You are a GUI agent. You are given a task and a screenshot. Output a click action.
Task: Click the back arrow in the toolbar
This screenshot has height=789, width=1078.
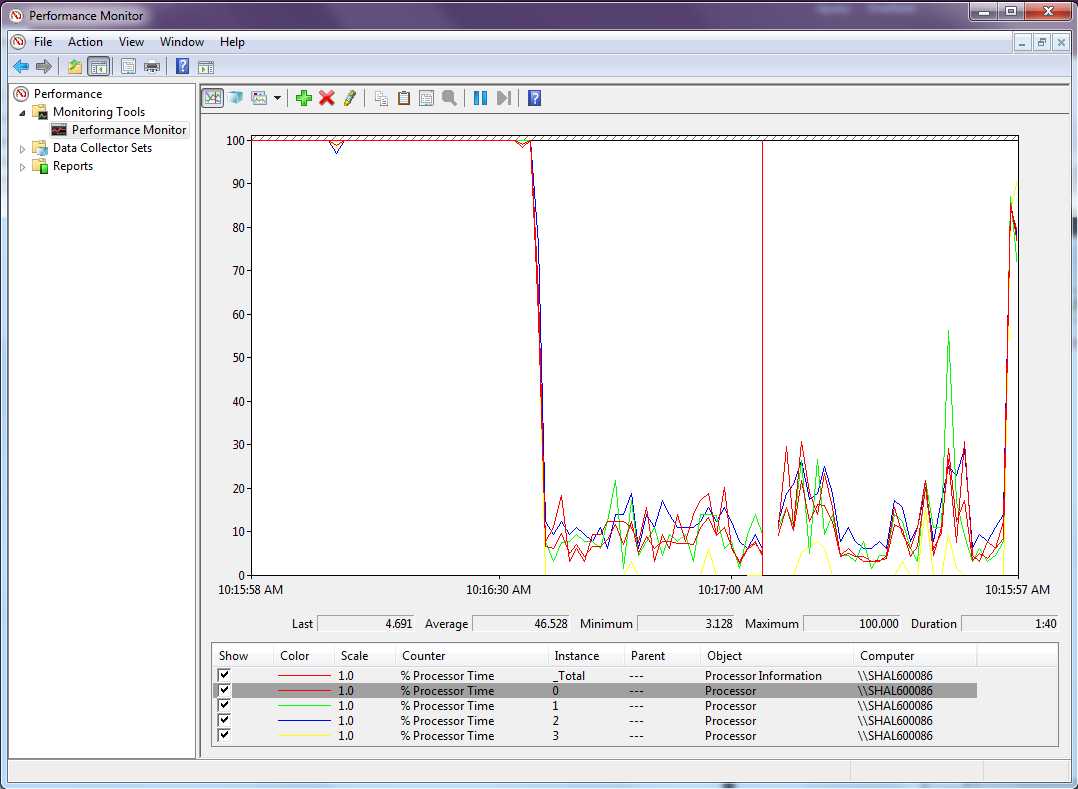coord(20,67)
